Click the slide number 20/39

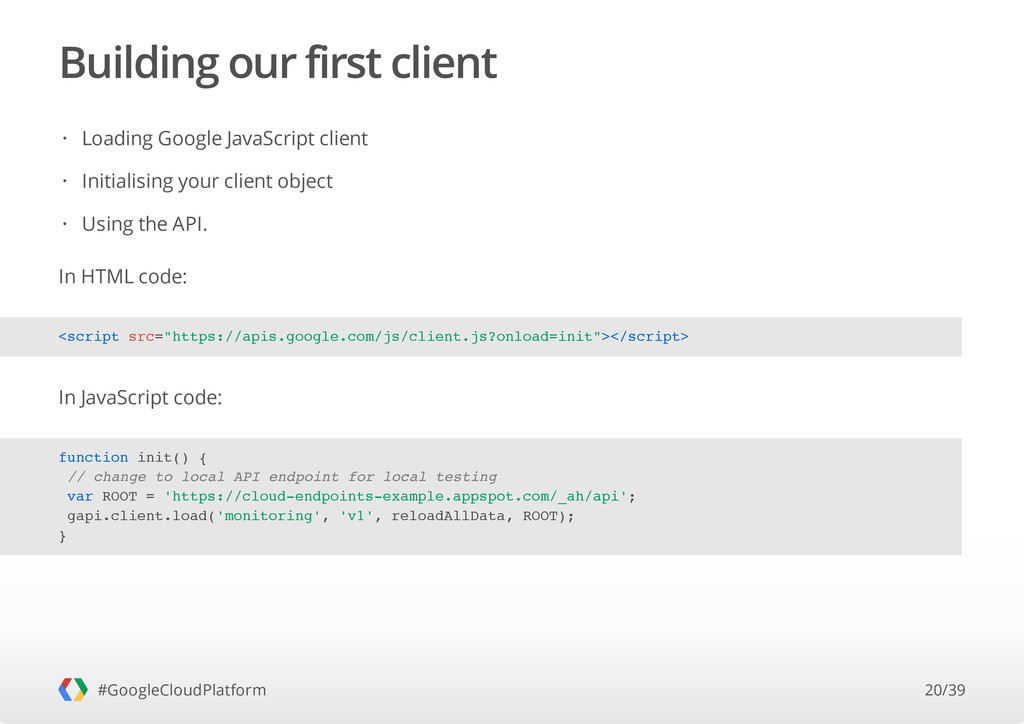944,690
